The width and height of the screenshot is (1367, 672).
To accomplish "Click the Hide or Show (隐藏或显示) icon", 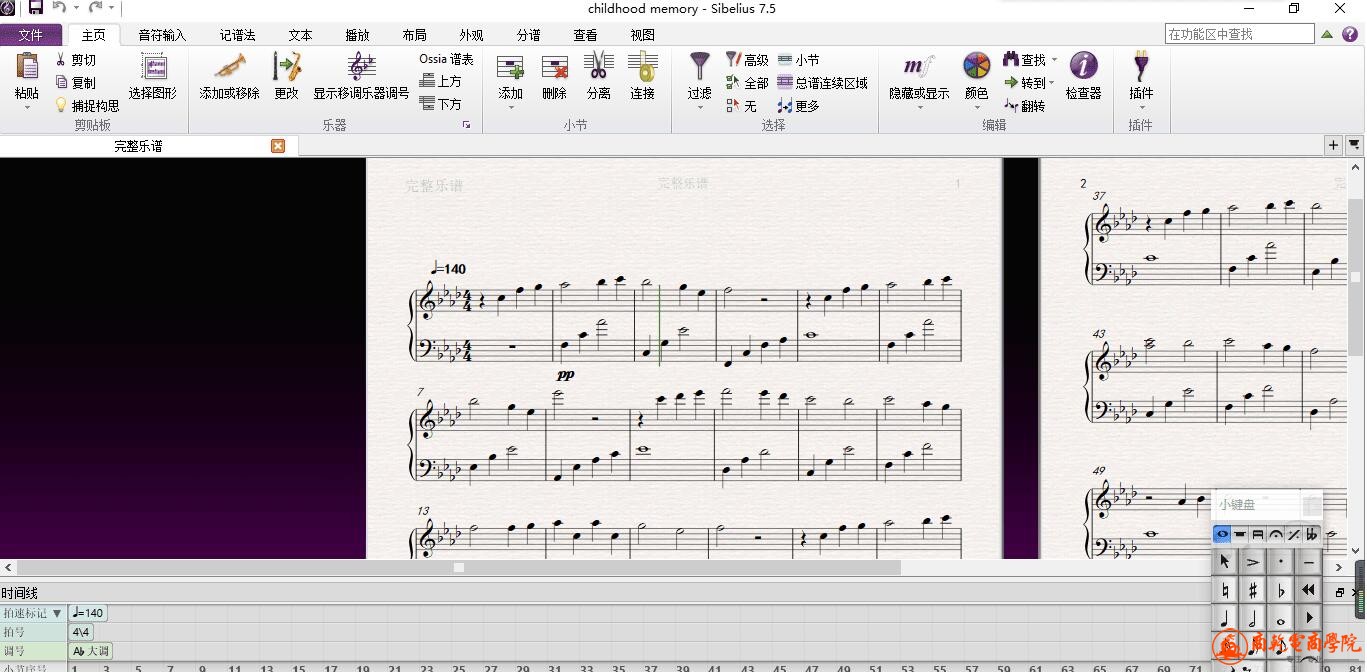I will coord(919,67).
